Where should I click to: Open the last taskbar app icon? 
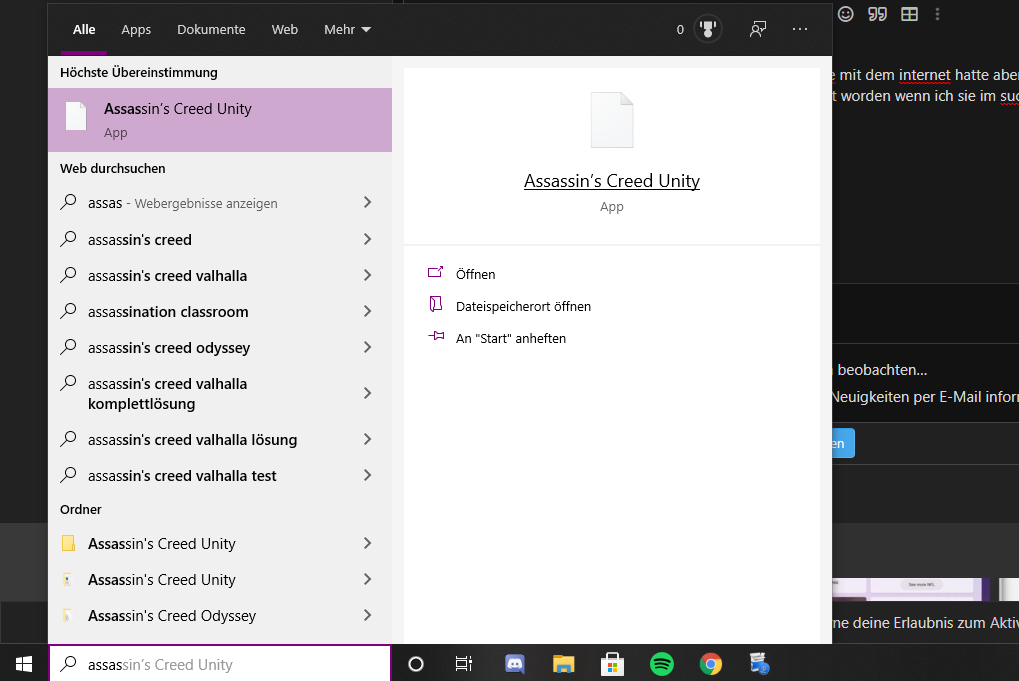759,663
